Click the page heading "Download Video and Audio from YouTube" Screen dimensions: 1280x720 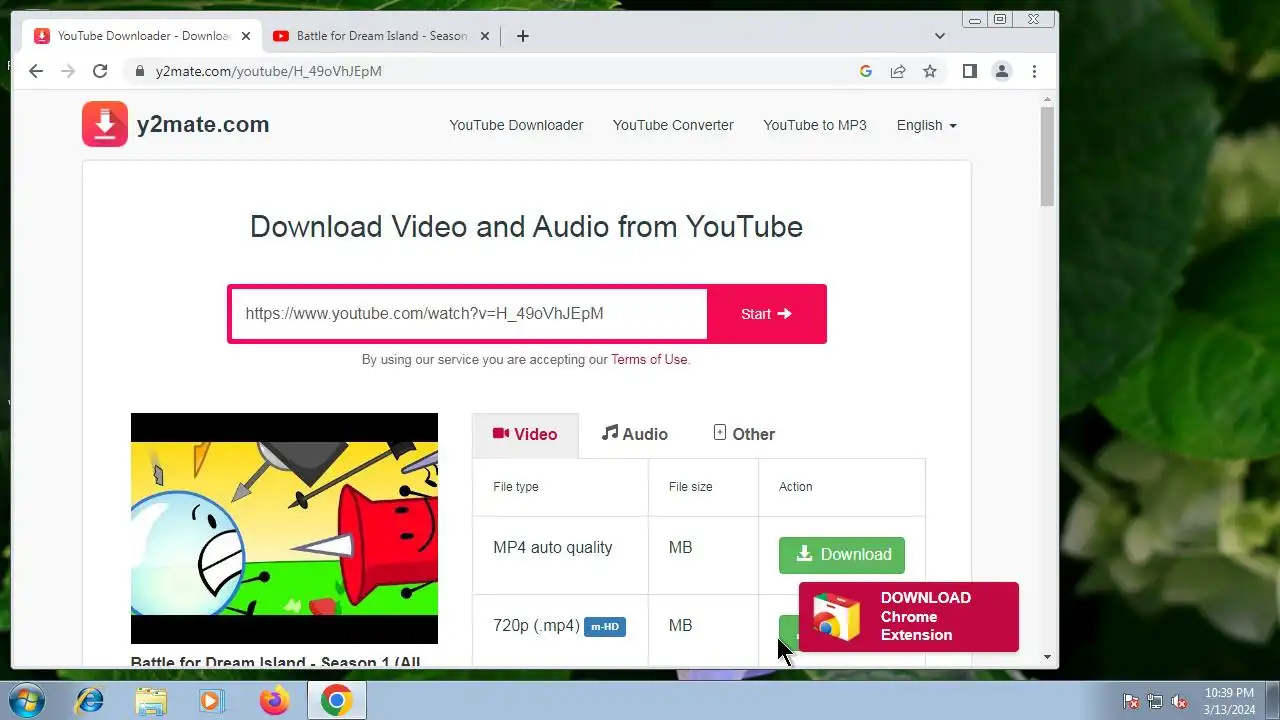tap(526, 227)
